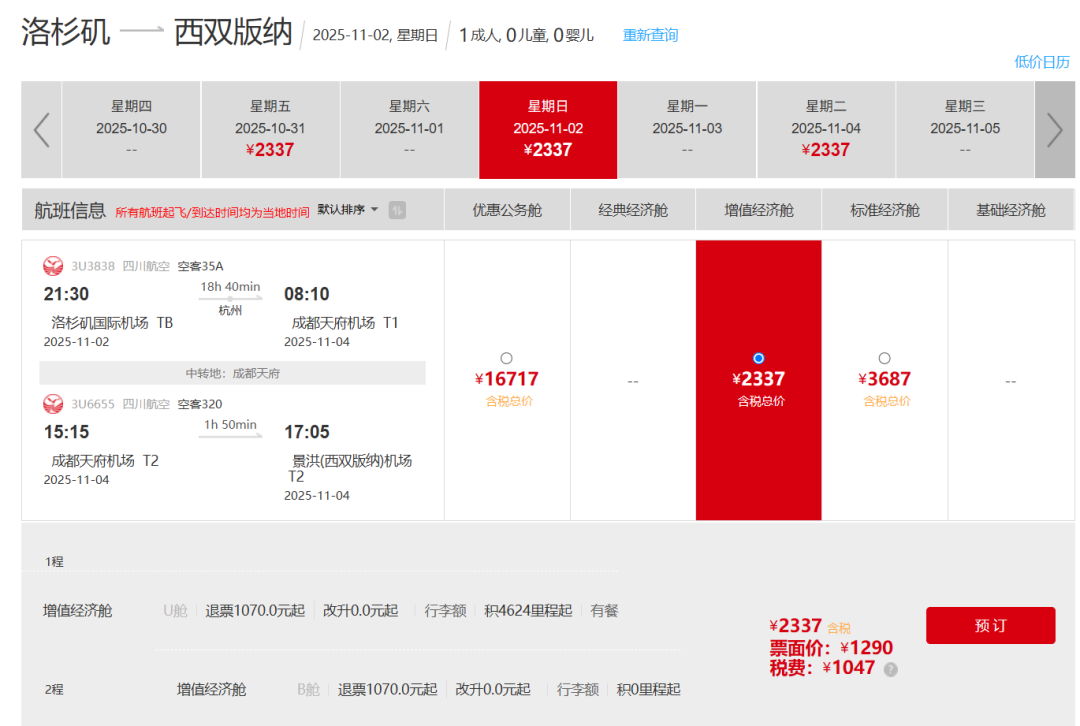This screenshot has width=1080, height=726.
Task: Open the 低价日历 low price calendar
Action: click(x=1042, y=62)
